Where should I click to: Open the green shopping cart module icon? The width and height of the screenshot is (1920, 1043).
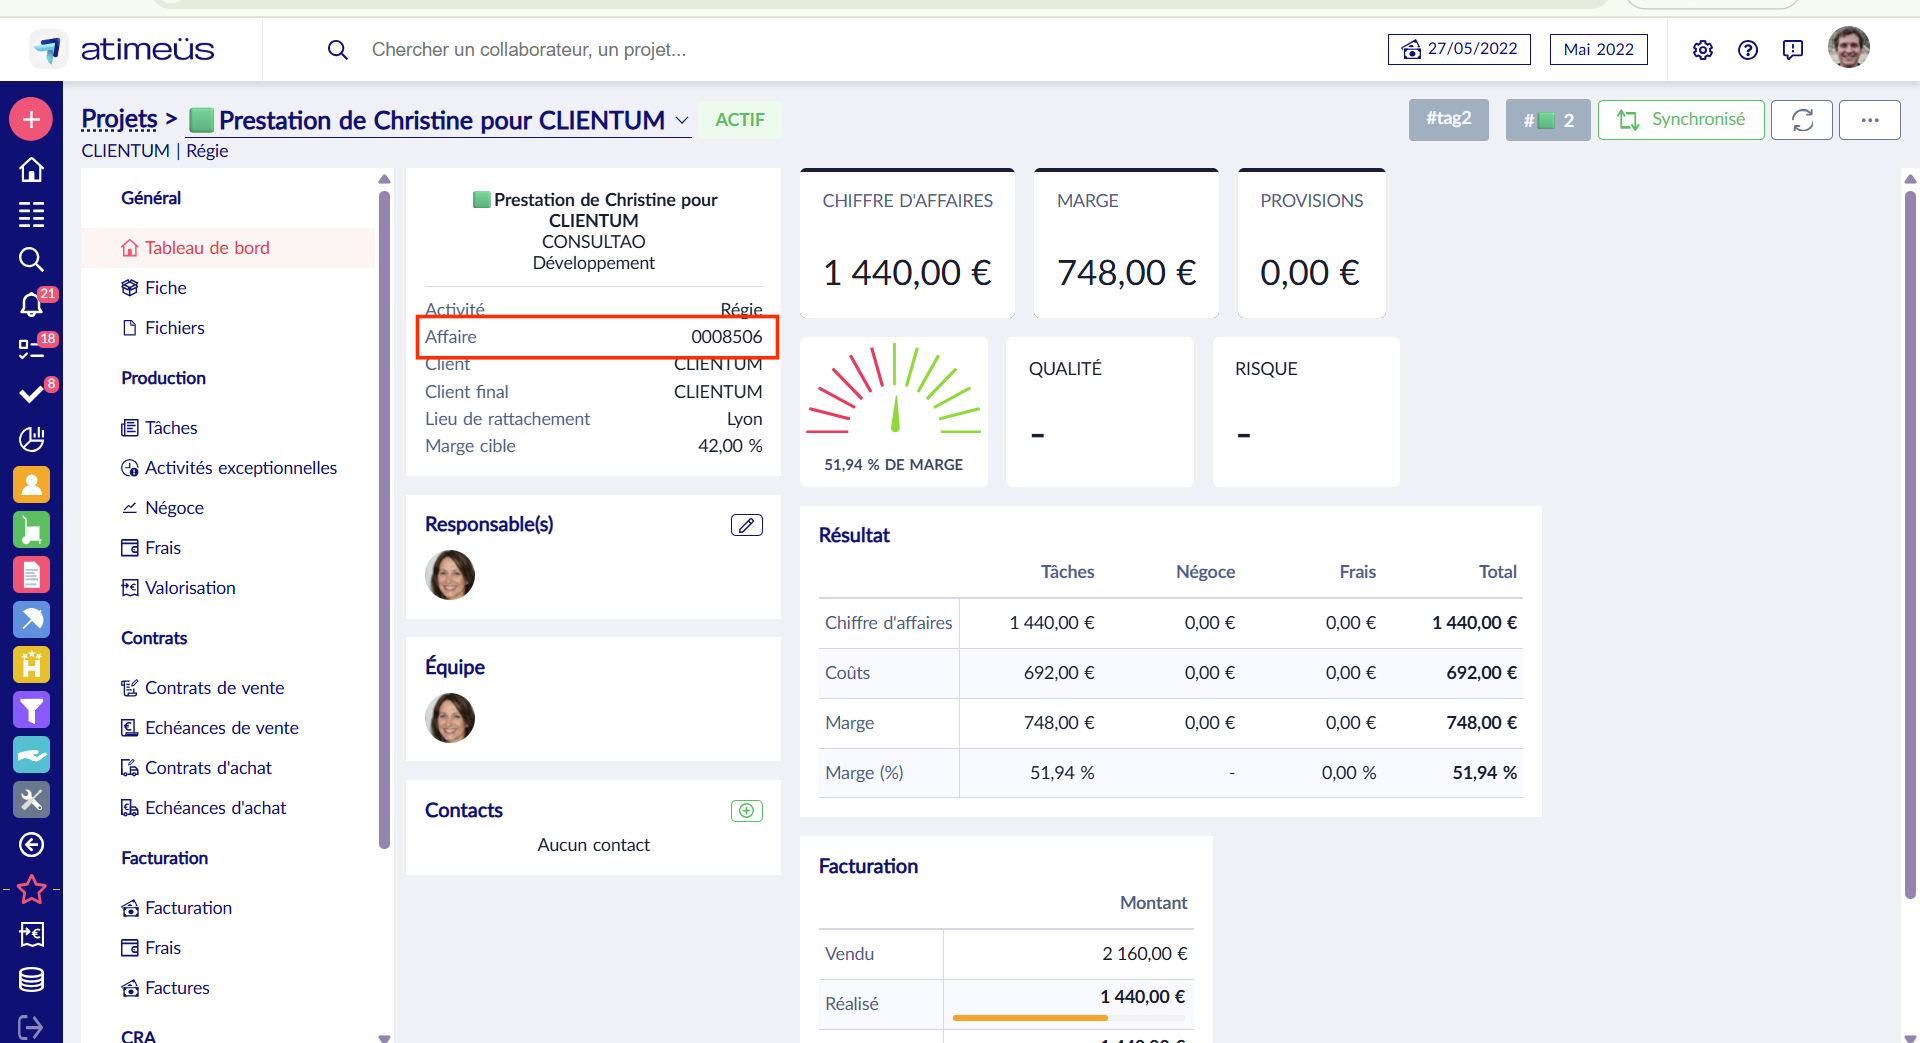coord(31,530)
